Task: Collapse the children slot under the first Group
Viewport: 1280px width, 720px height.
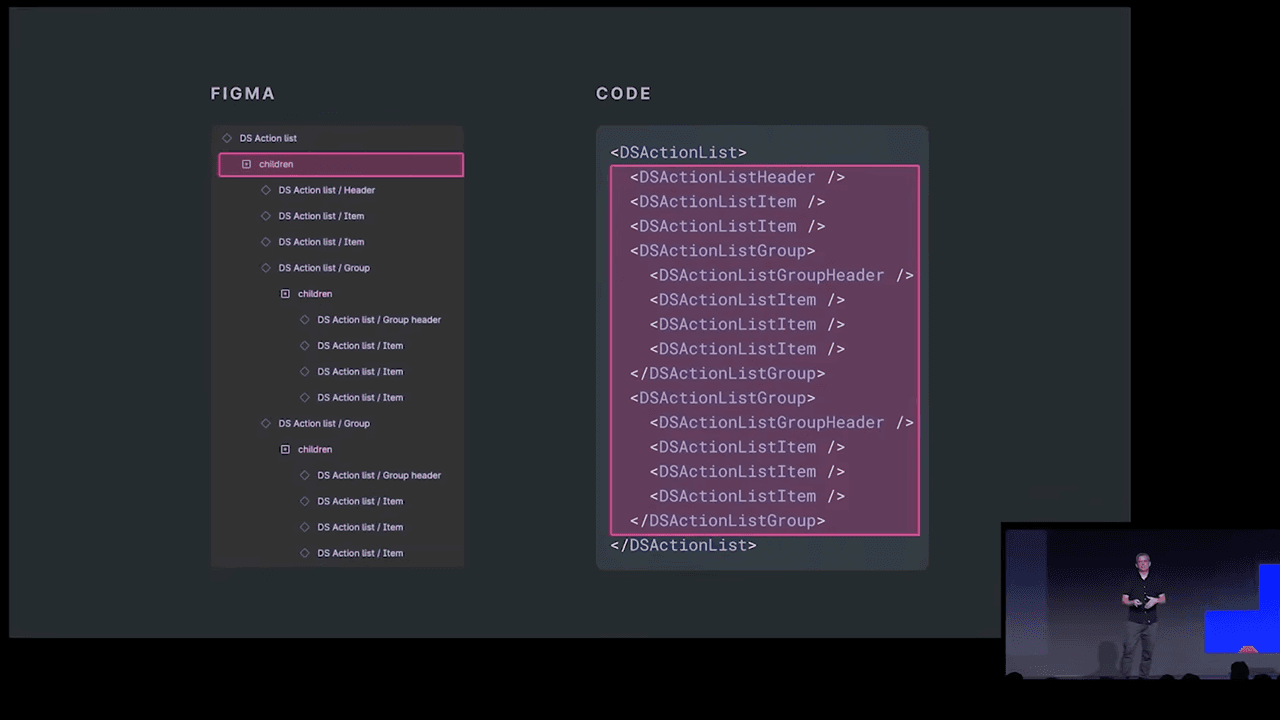Action: pos(285,293)
